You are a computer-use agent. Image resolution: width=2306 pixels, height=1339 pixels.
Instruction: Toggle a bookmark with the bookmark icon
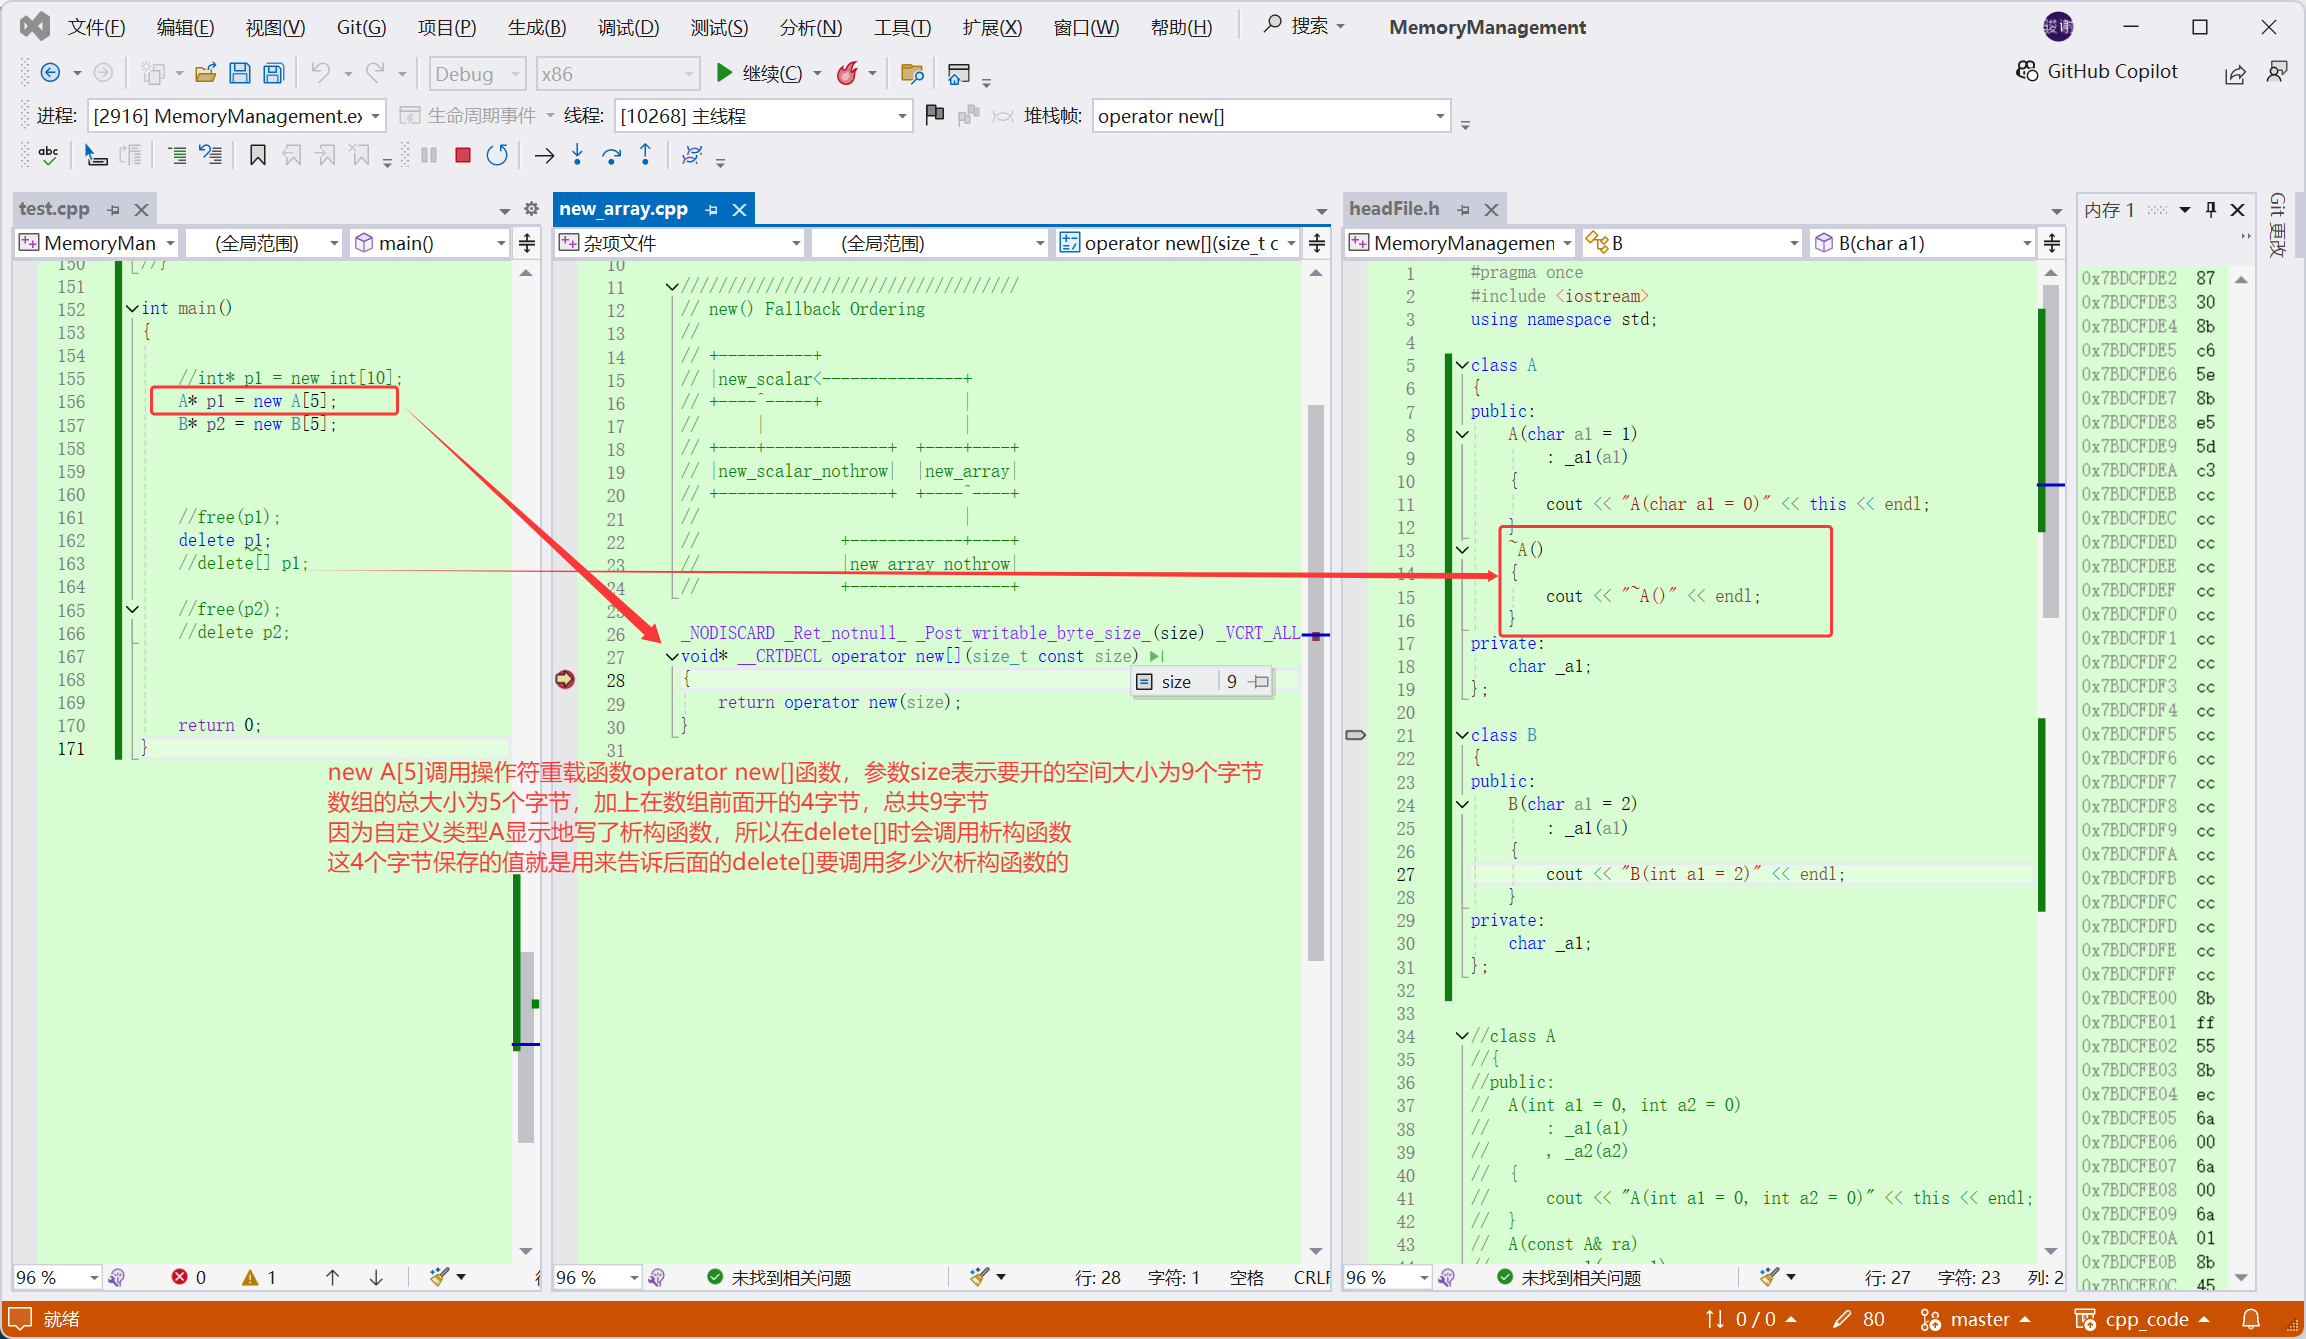click(257, 155)
